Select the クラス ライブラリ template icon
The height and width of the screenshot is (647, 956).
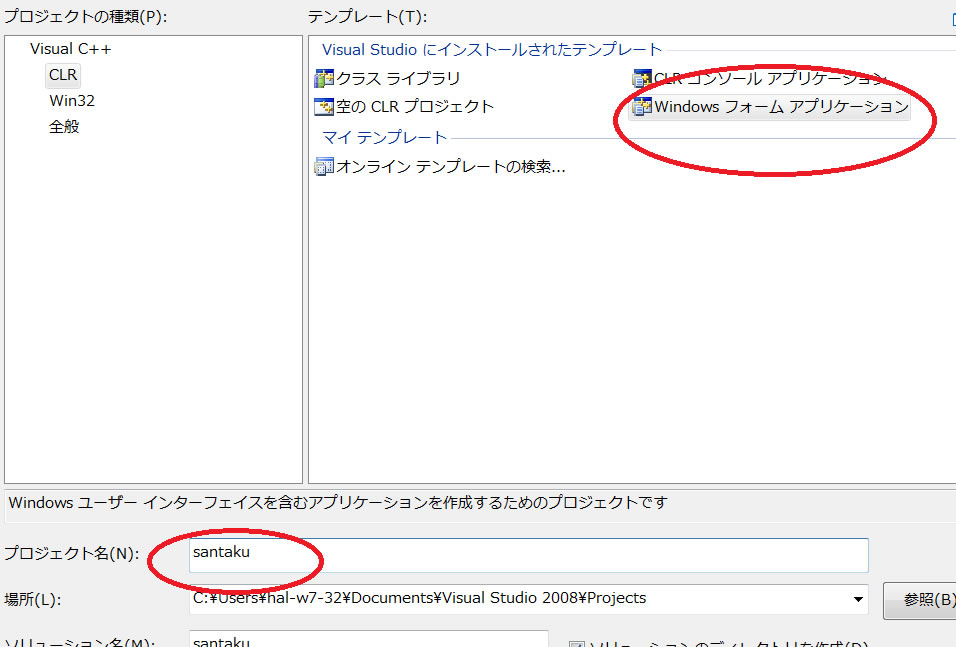click(x=324, y=79)
